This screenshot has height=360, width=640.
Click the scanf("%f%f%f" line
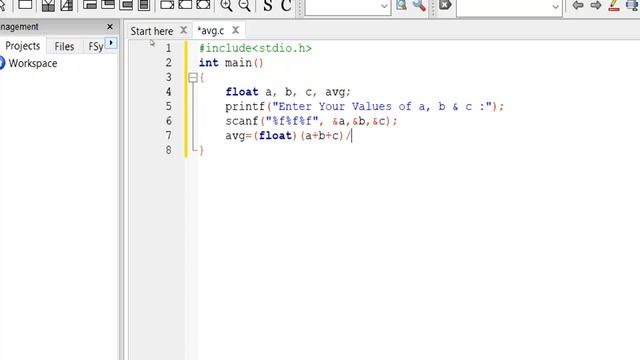311,121
